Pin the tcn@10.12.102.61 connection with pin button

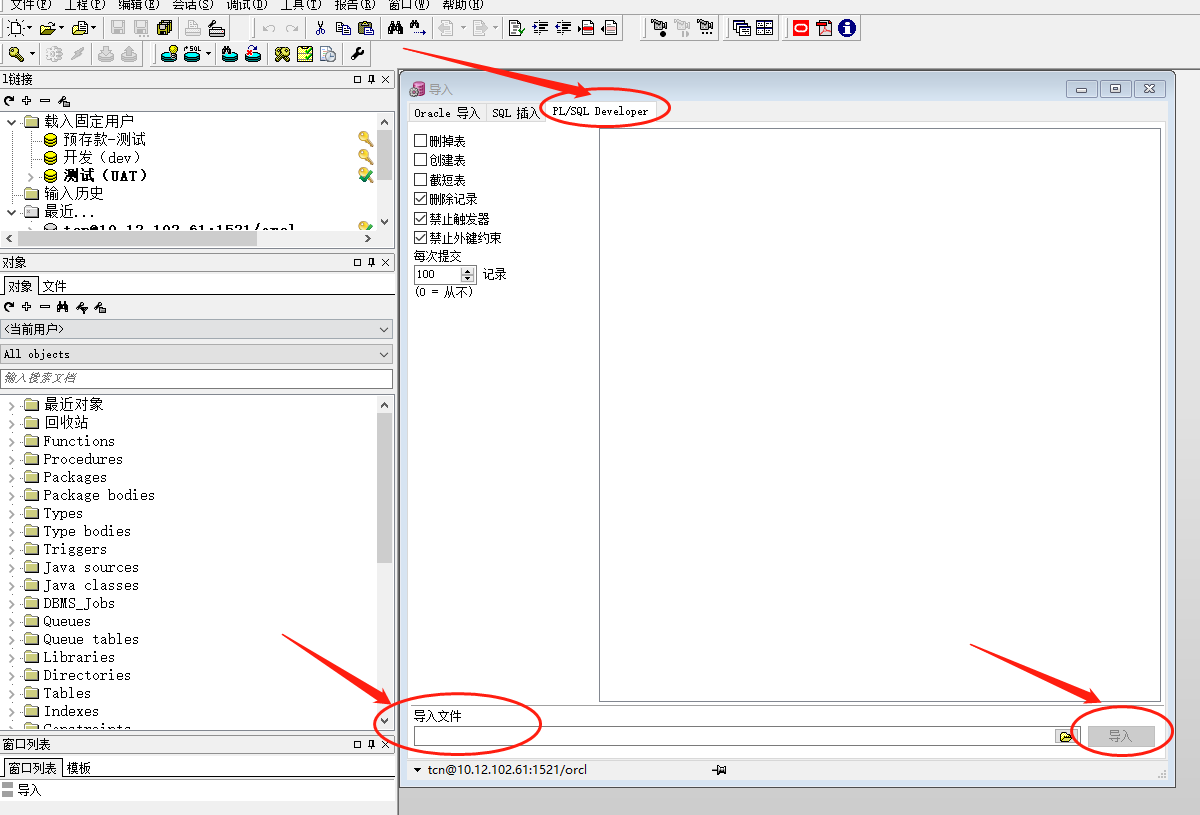[x=719, y=771]
